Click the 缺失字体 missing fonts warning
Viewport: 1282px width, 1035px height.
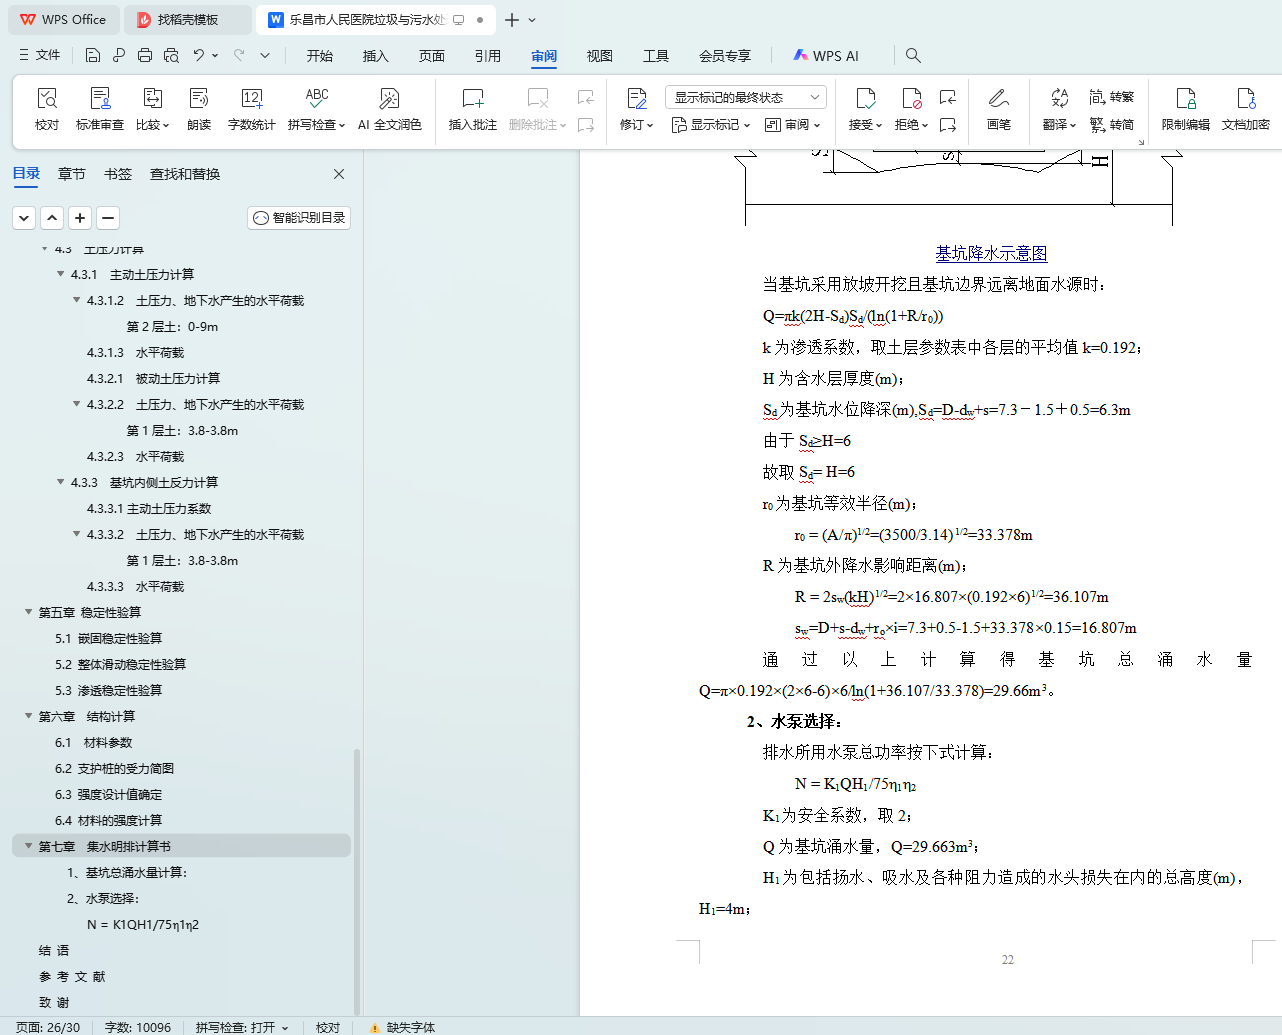402,1027
